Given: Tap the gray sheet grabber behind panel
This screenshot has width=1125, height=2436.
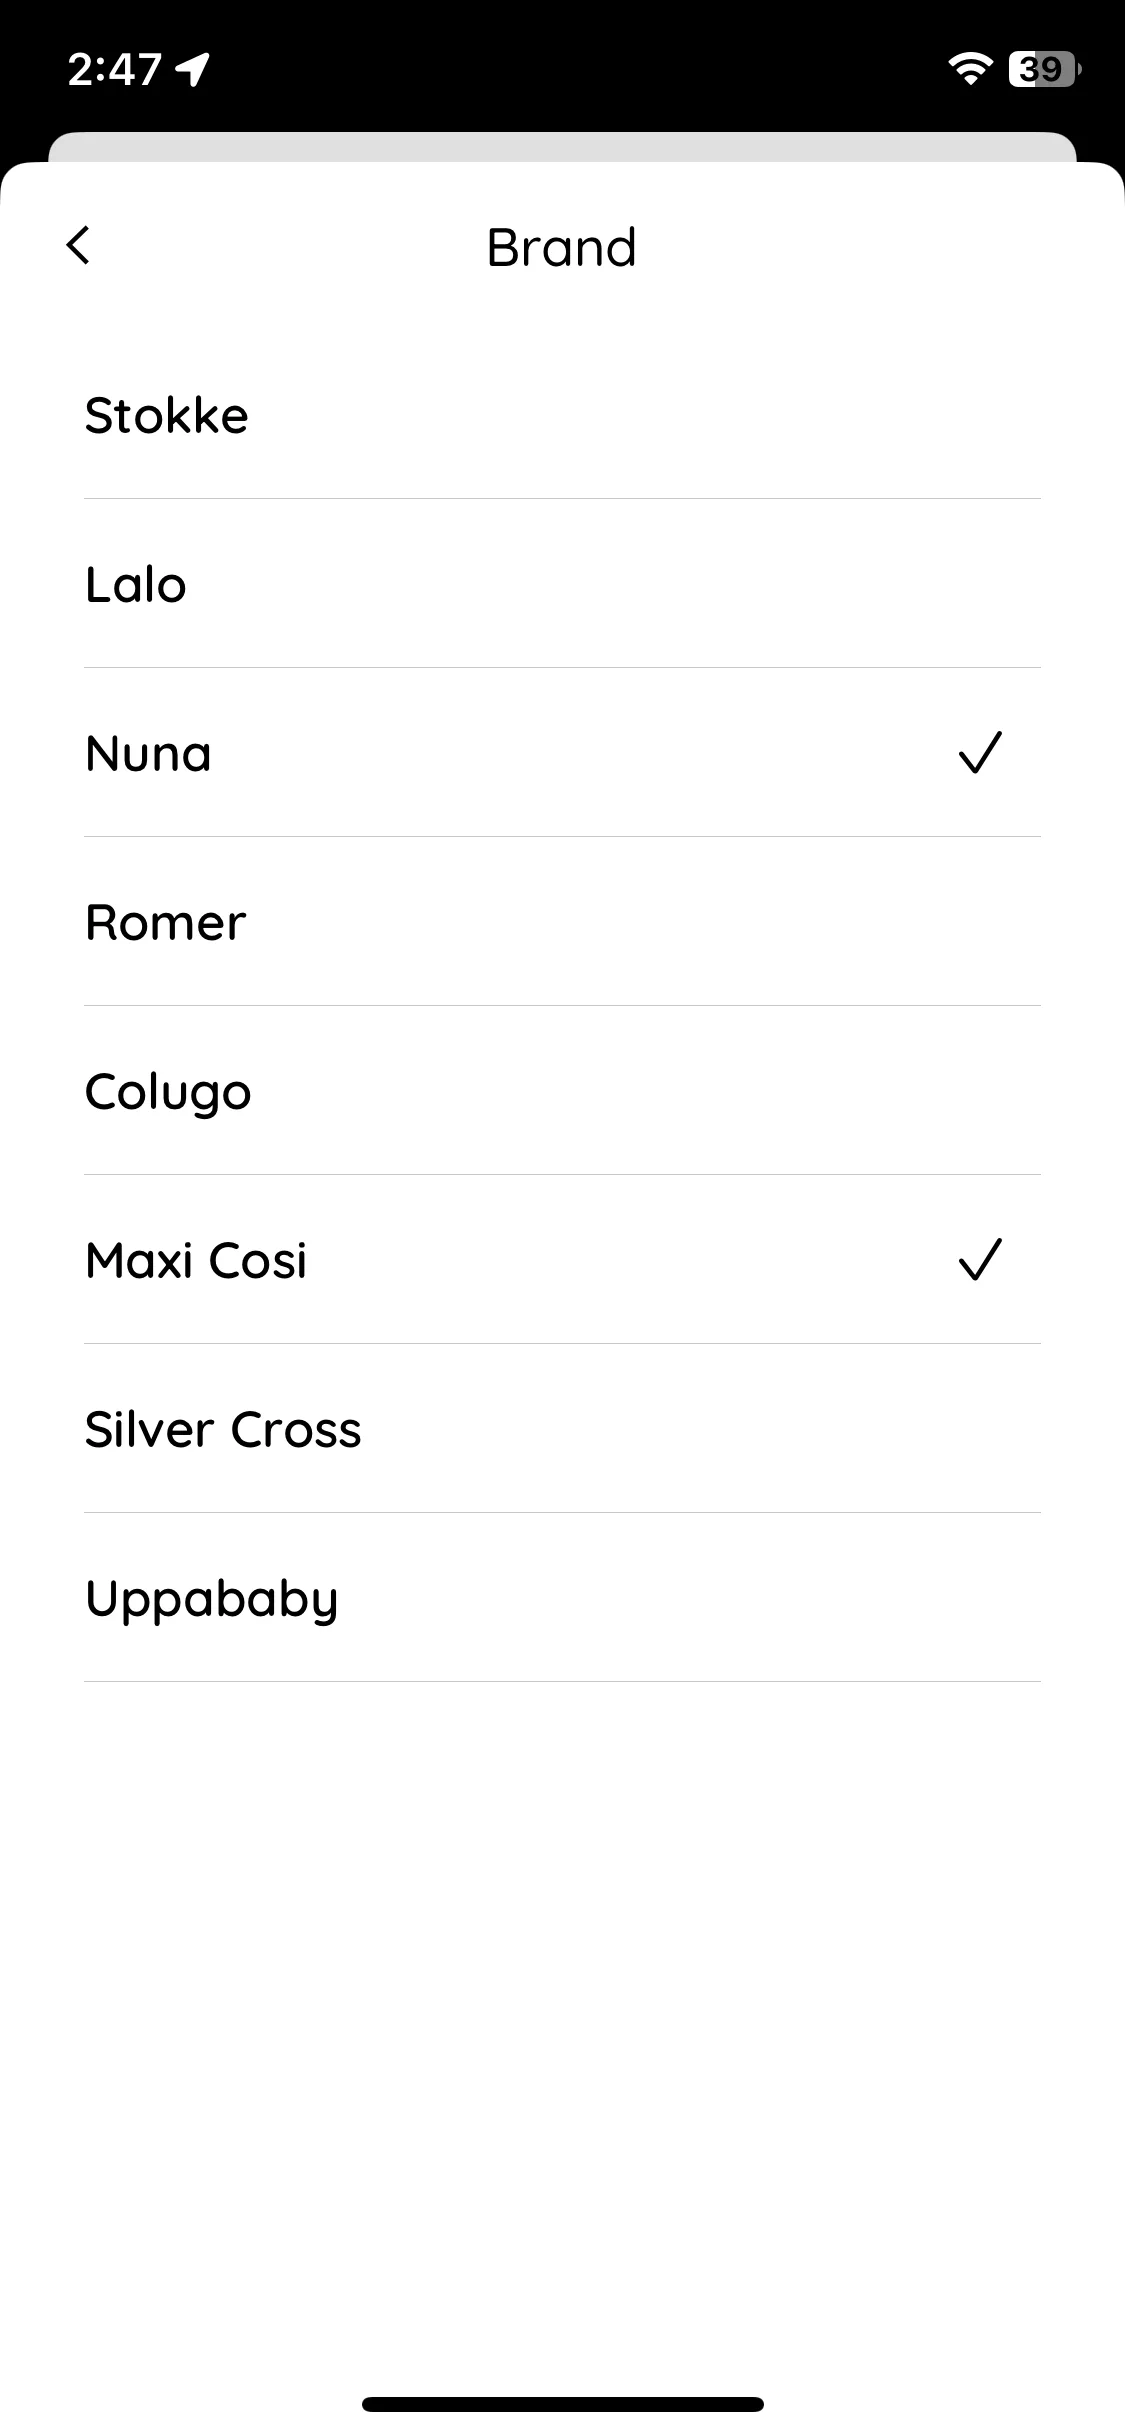Looking at the screenshot, I should click(x=562, y=146).
